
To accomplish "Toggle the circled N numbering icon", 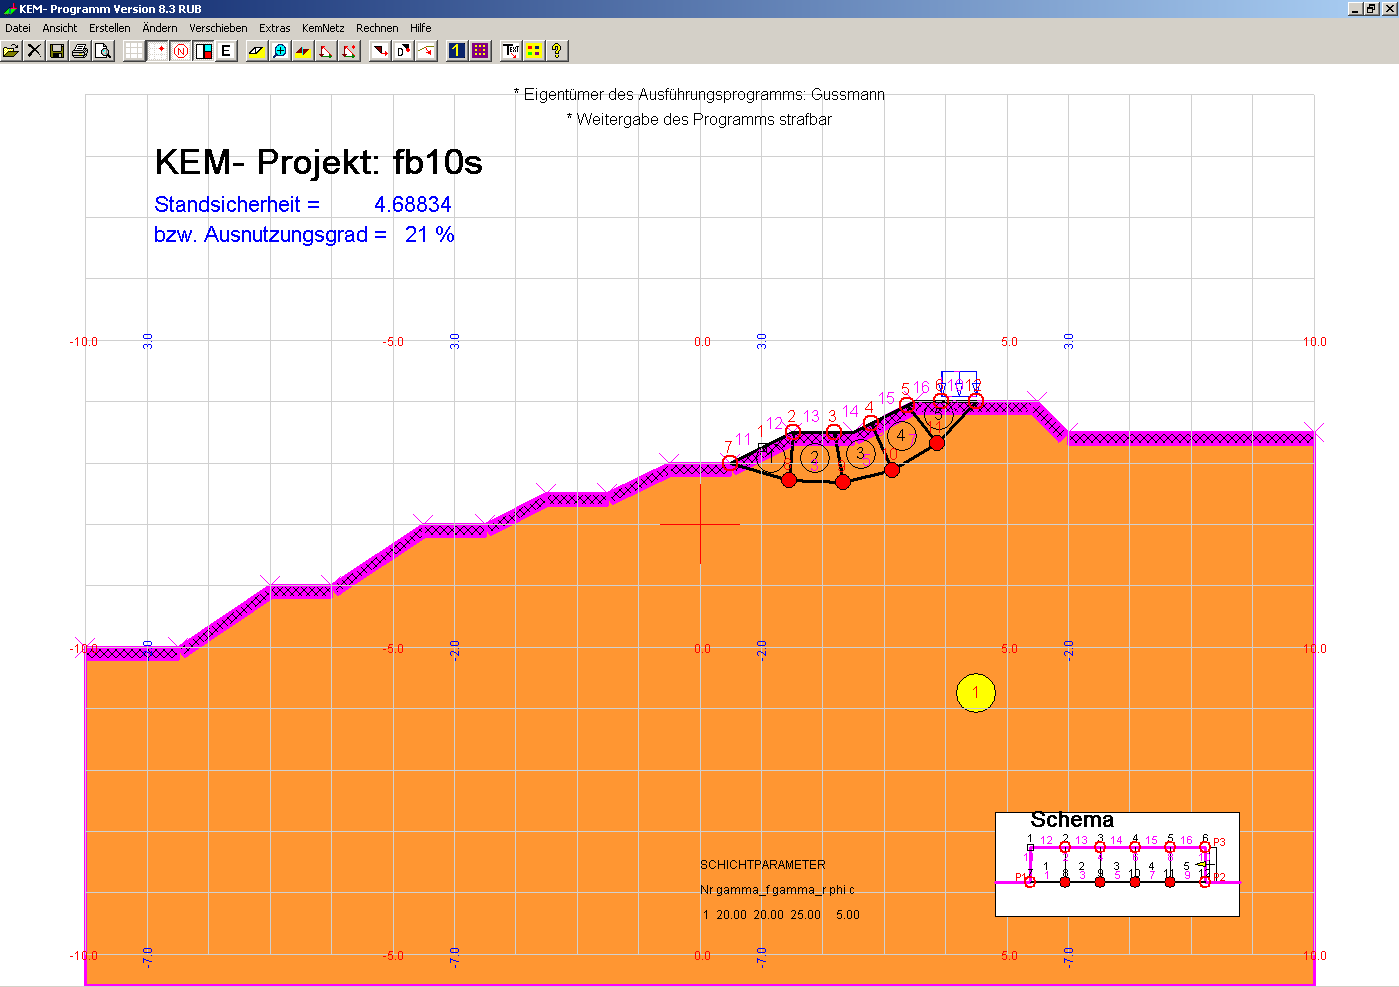I will [180, 50].
